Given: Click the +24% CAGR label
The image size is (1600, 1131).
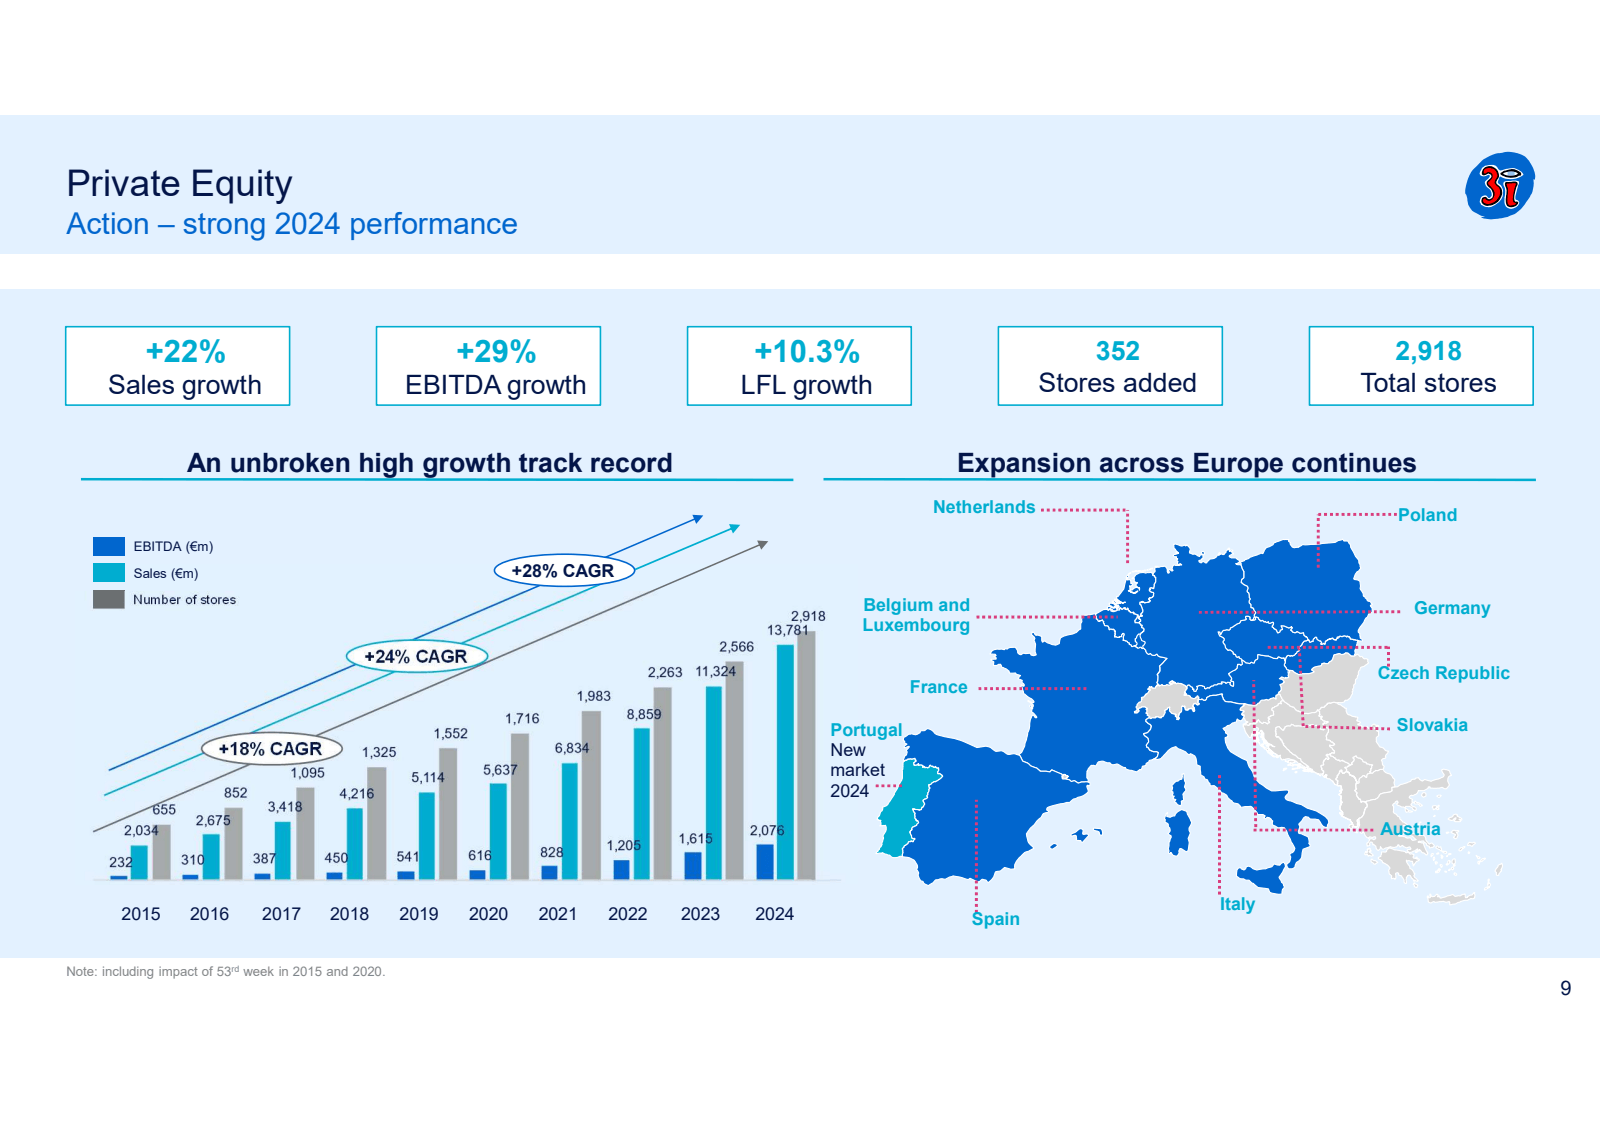Looking at the screenshot, I should pyautogui.click(x=416, y=656).
